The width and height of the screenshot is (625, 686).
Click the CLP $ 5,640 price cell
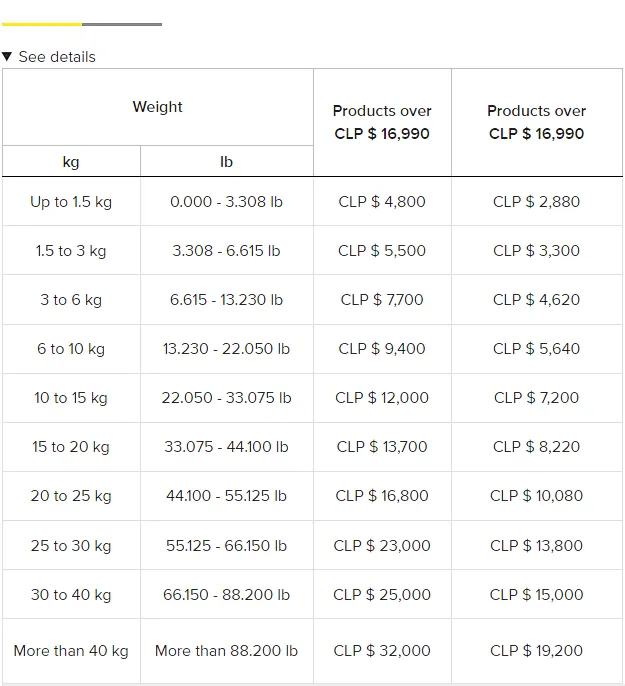tap(537, 349)
